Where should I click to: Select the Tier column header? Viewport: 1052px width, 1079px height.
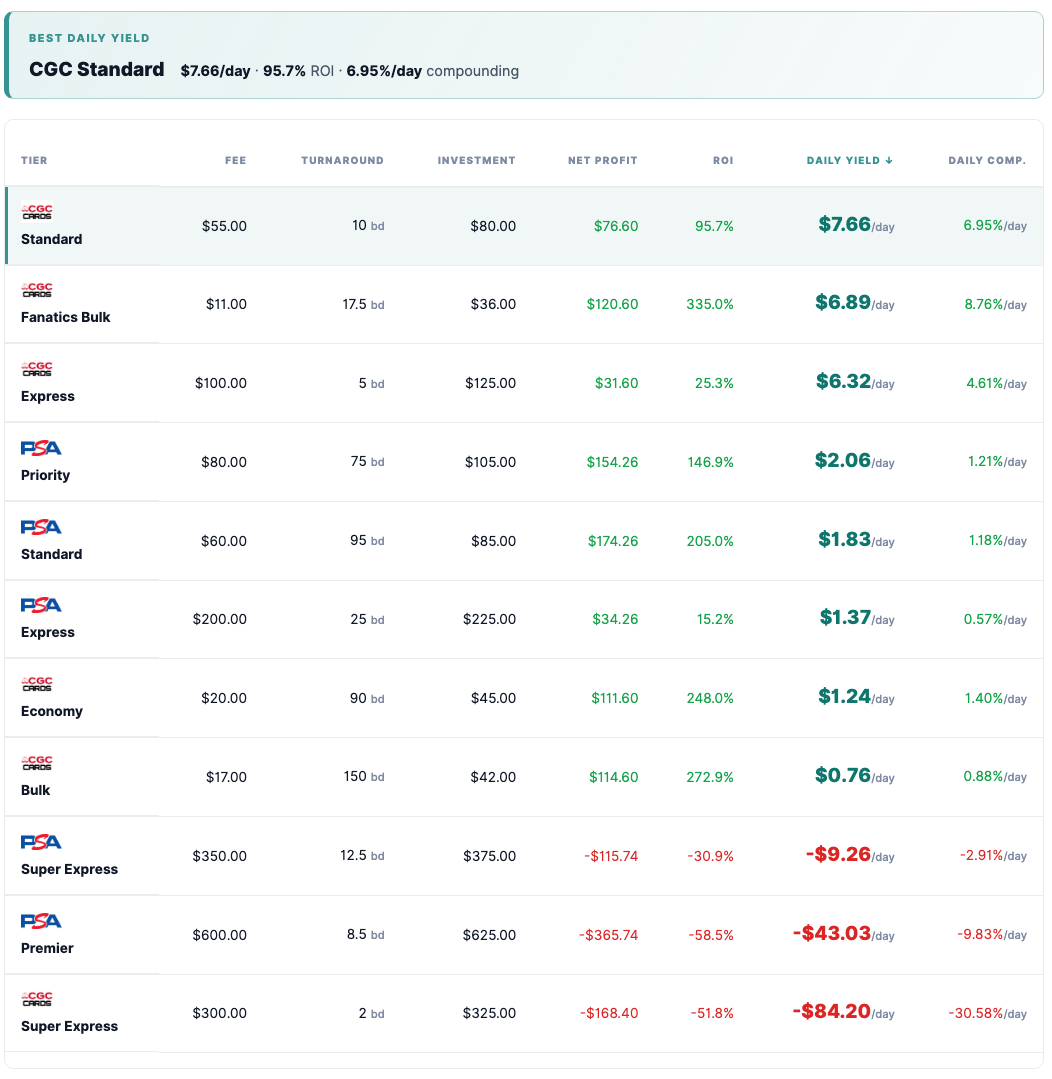tap(34, 160)
